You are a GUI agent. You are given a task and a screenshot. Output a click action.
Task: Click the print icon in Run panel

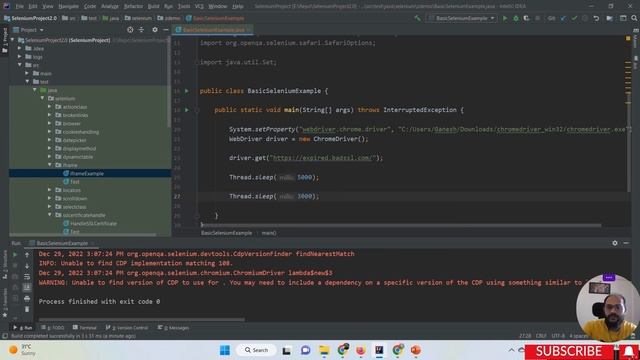tap(27, 298)
